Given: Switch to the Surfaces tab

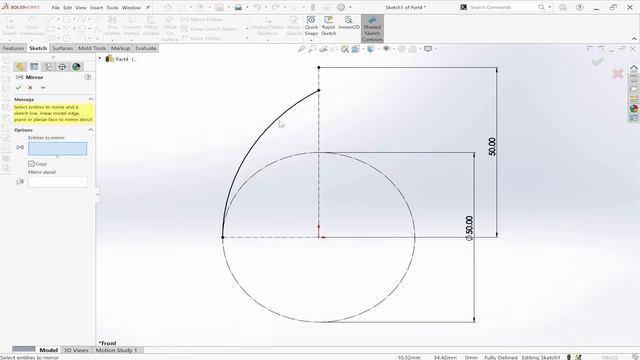Looking at the screenshot, I should click(62, 48).
